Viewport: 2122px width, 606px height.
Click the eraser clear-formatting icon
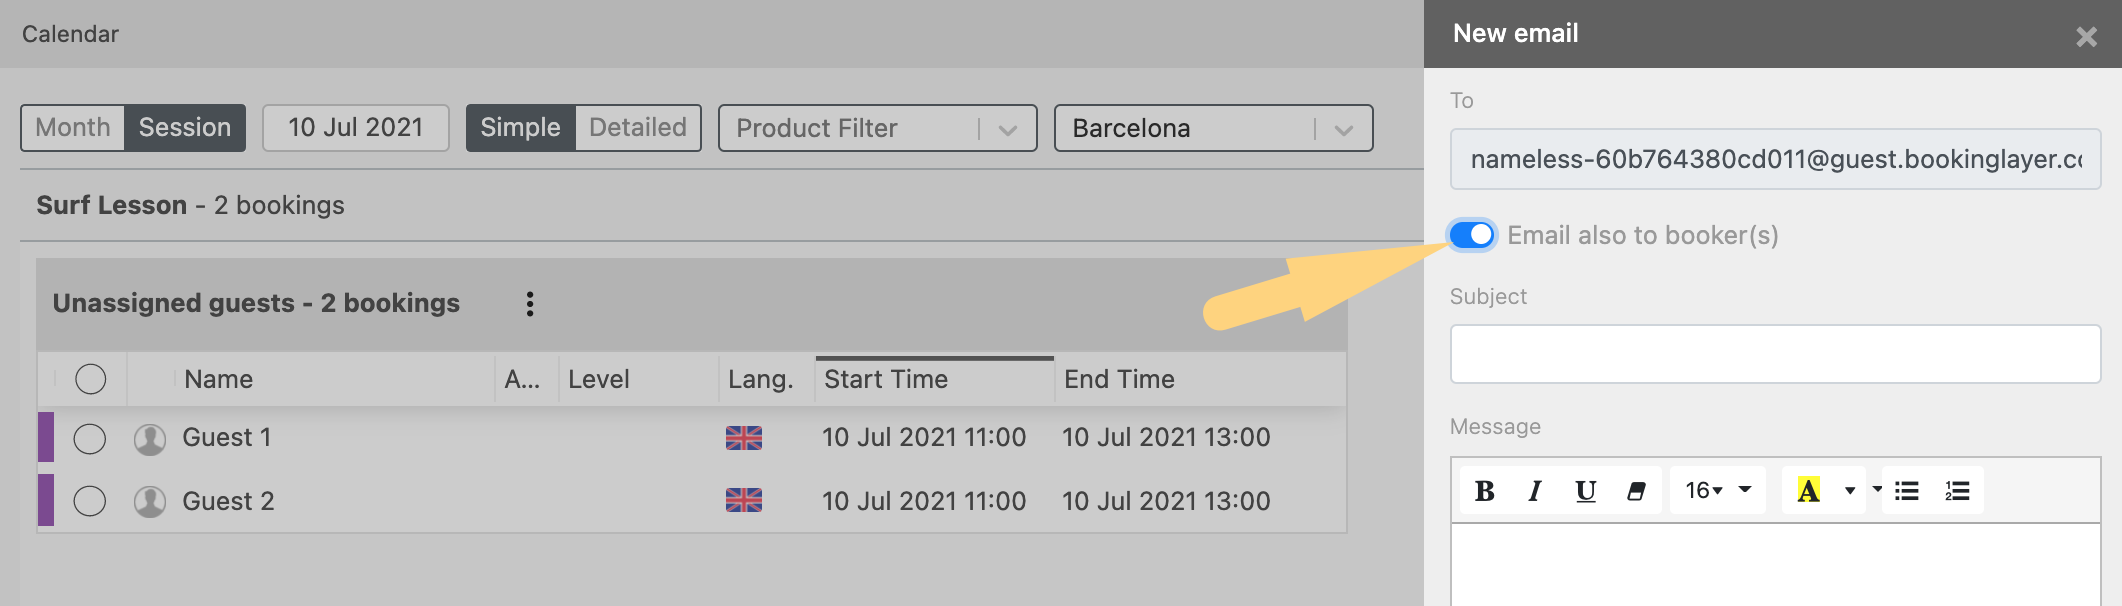(x=1636, y=491)
